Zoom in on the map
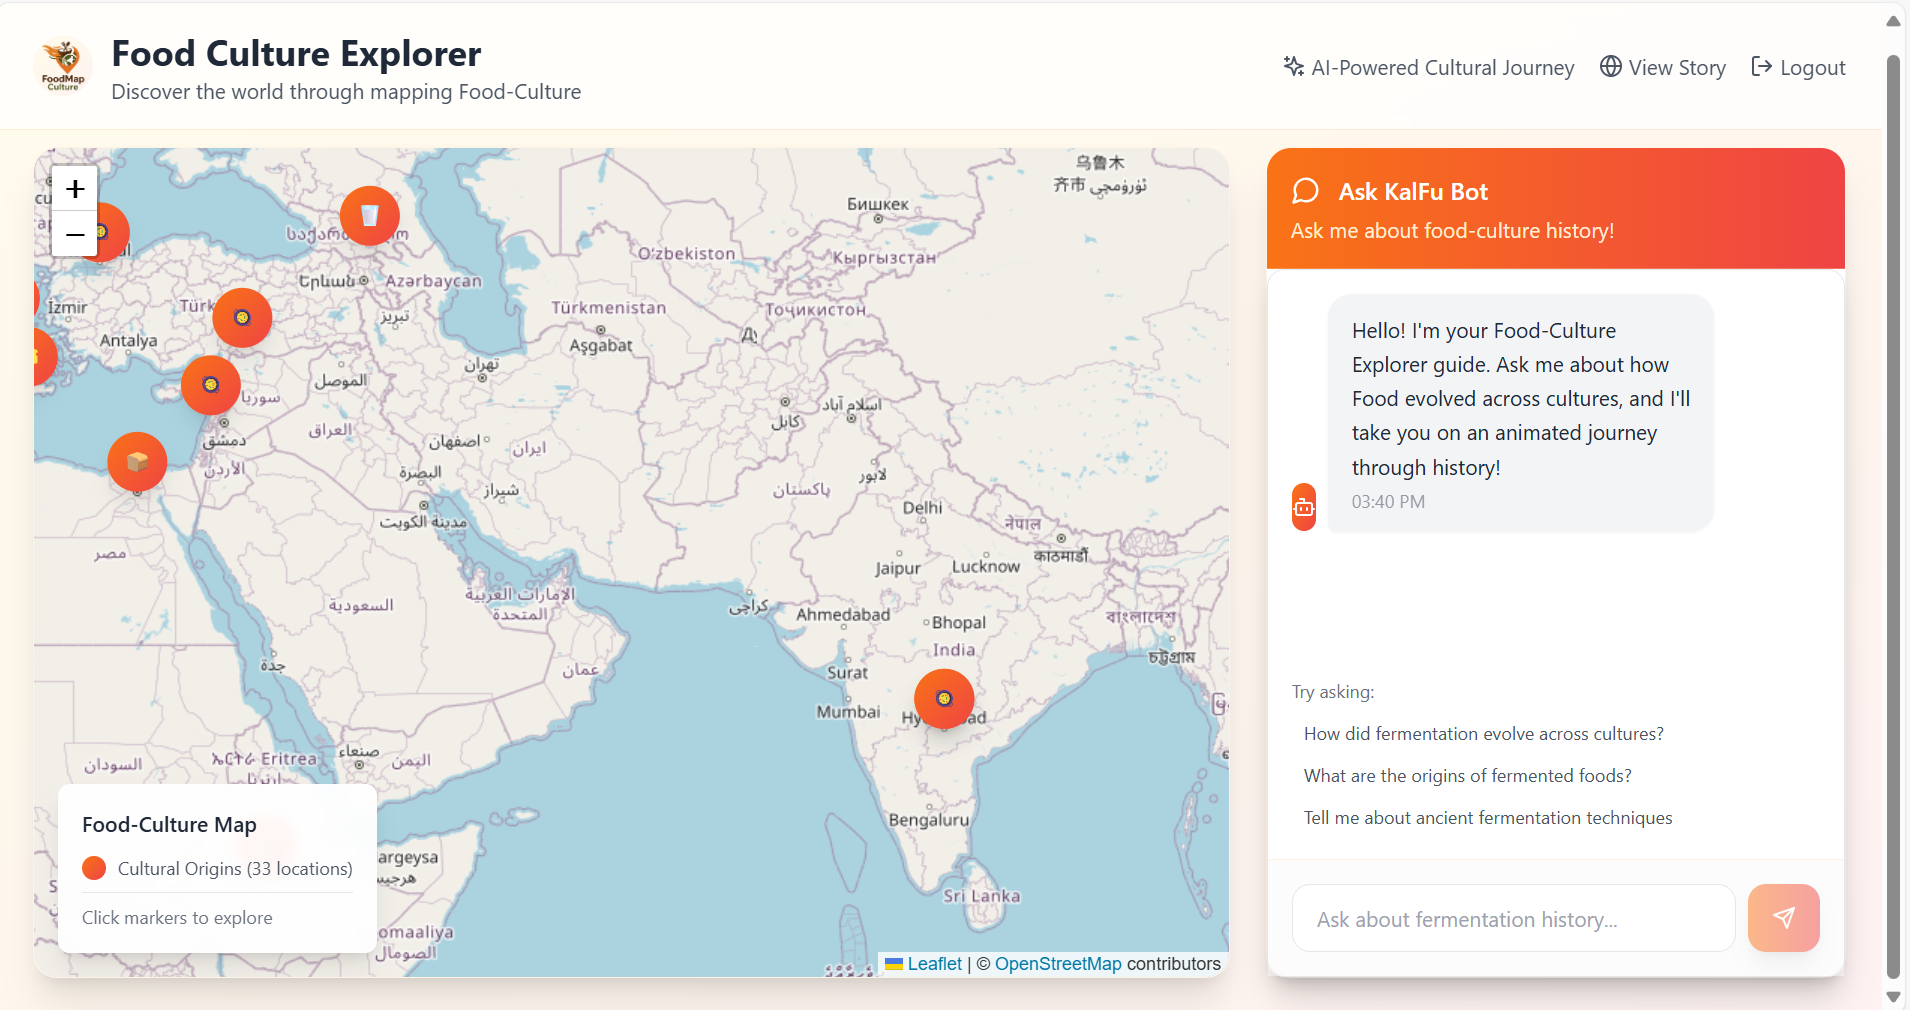The height and width of the screenshot is (1010, 1910). pos(74,189)
